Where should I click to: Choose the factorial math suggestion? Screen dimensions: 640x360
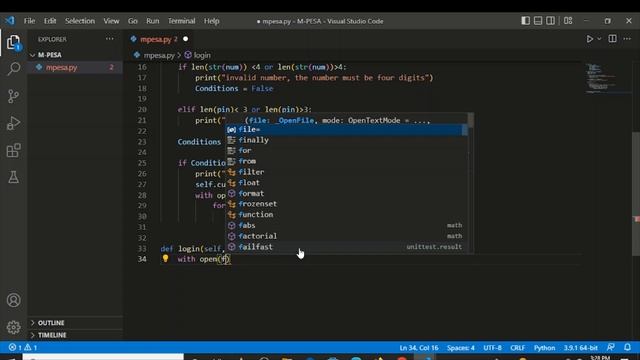pos(347,236)
